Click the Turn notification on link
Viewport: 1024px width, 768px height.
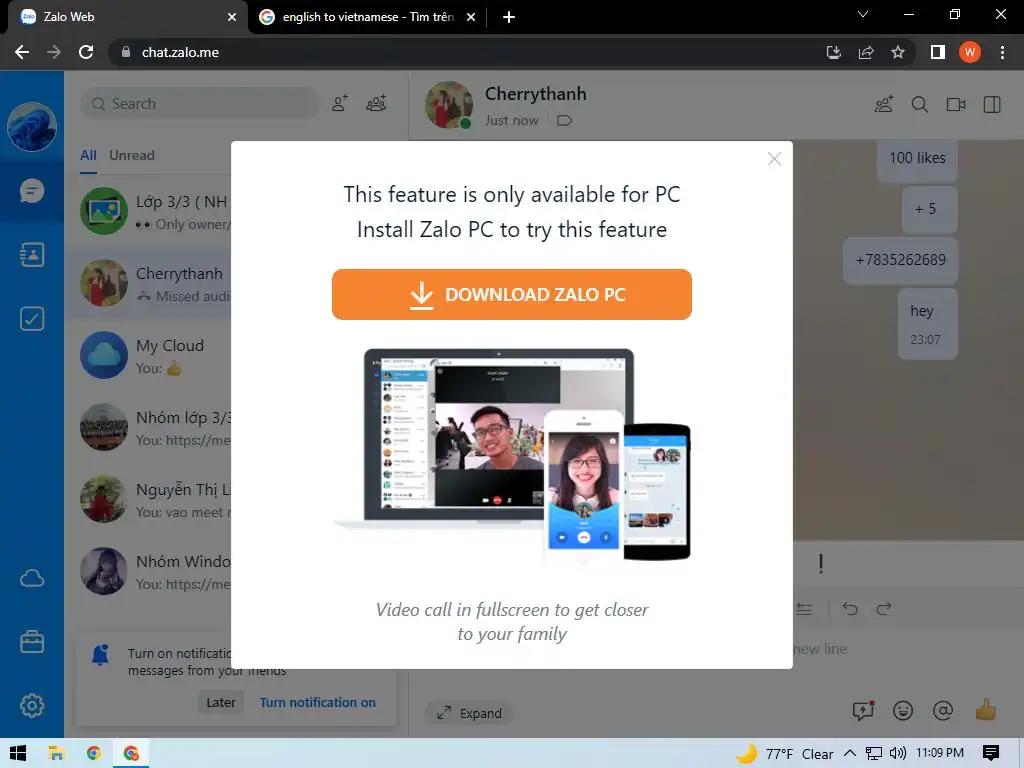[317, 703]
